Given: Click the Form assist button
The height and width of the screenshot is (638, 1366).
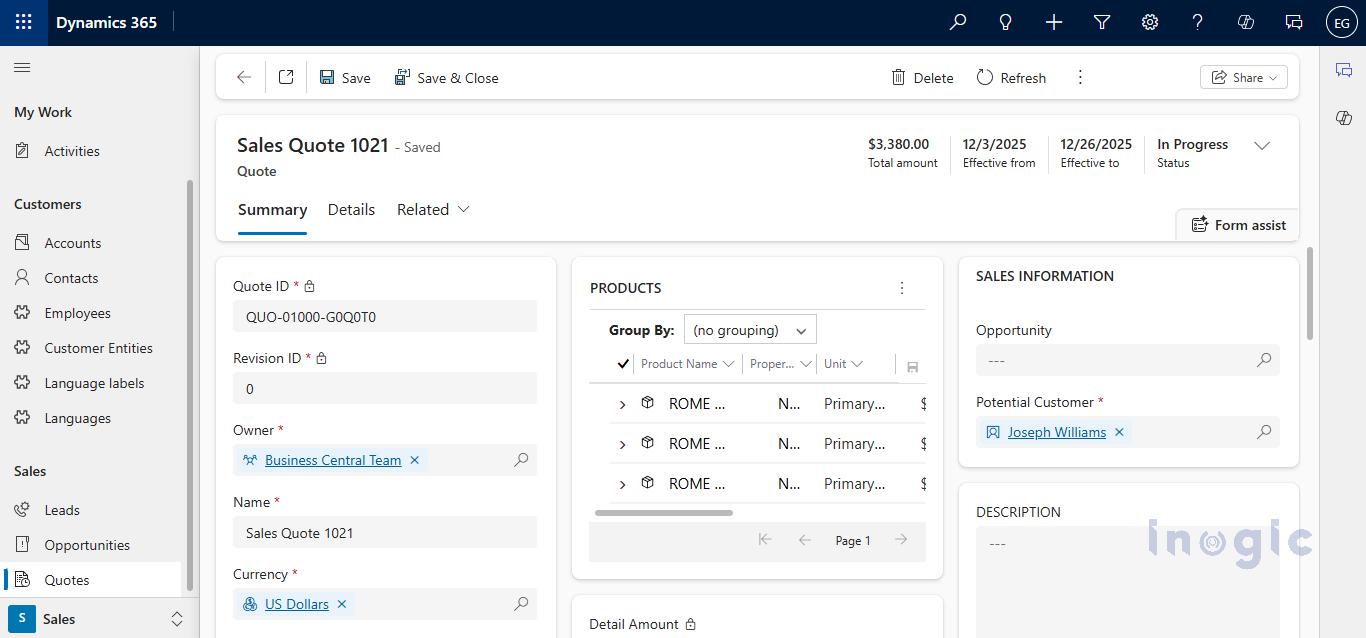Looking at the screenshot, I should pos(1238,225).
